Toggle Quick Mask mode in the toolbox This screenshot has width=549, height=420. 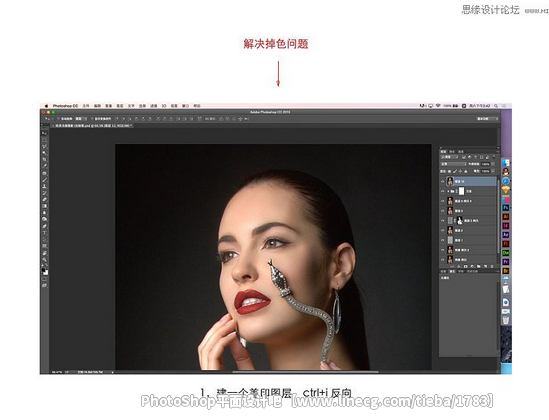pos(44,279)
